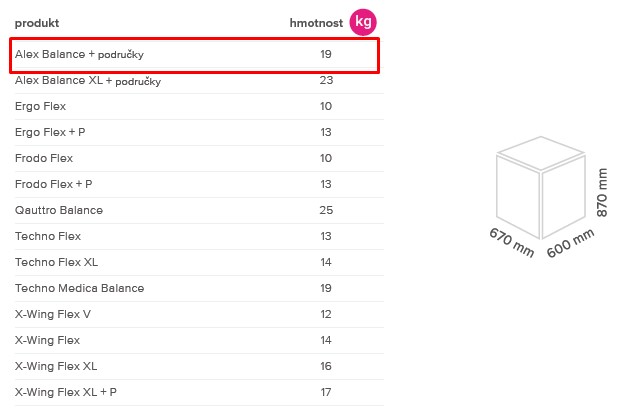Click the weight value 25 for Qauttro Balance
This screenshot has width=627, height=415.
pyautogui.click(x=326, y=210)
